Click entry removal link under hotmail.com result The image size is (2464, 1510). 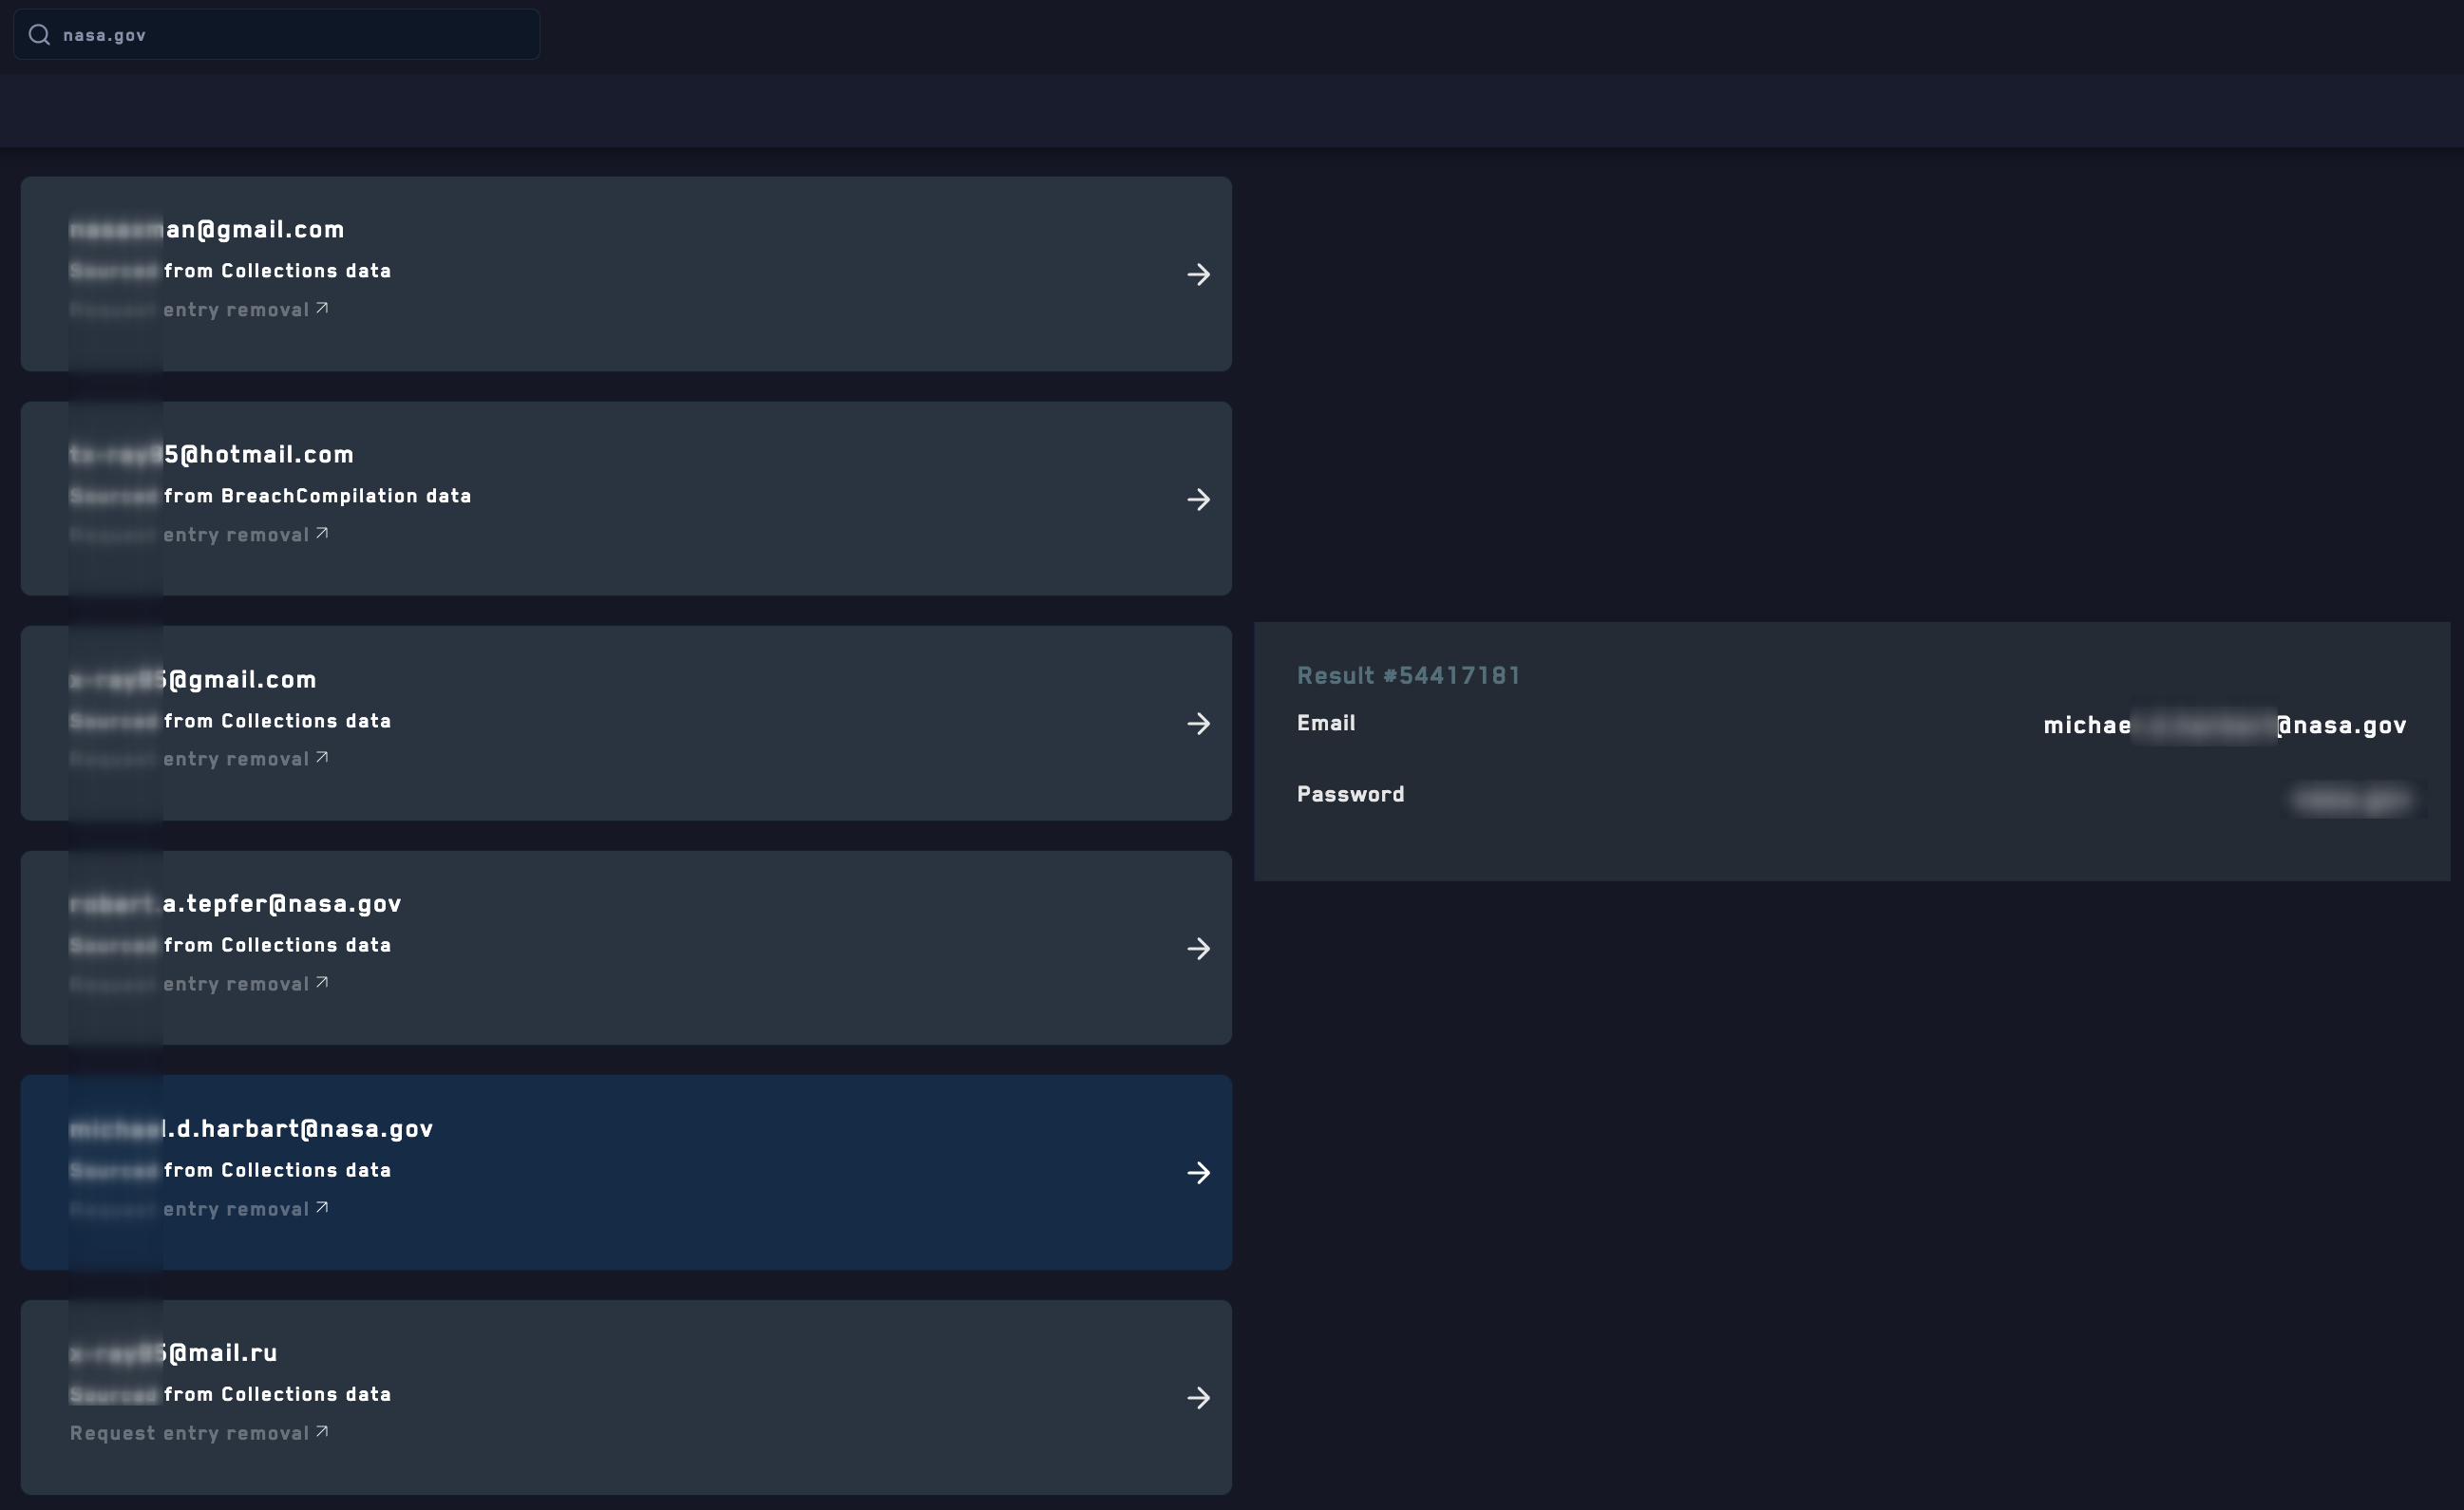(236, 535)
